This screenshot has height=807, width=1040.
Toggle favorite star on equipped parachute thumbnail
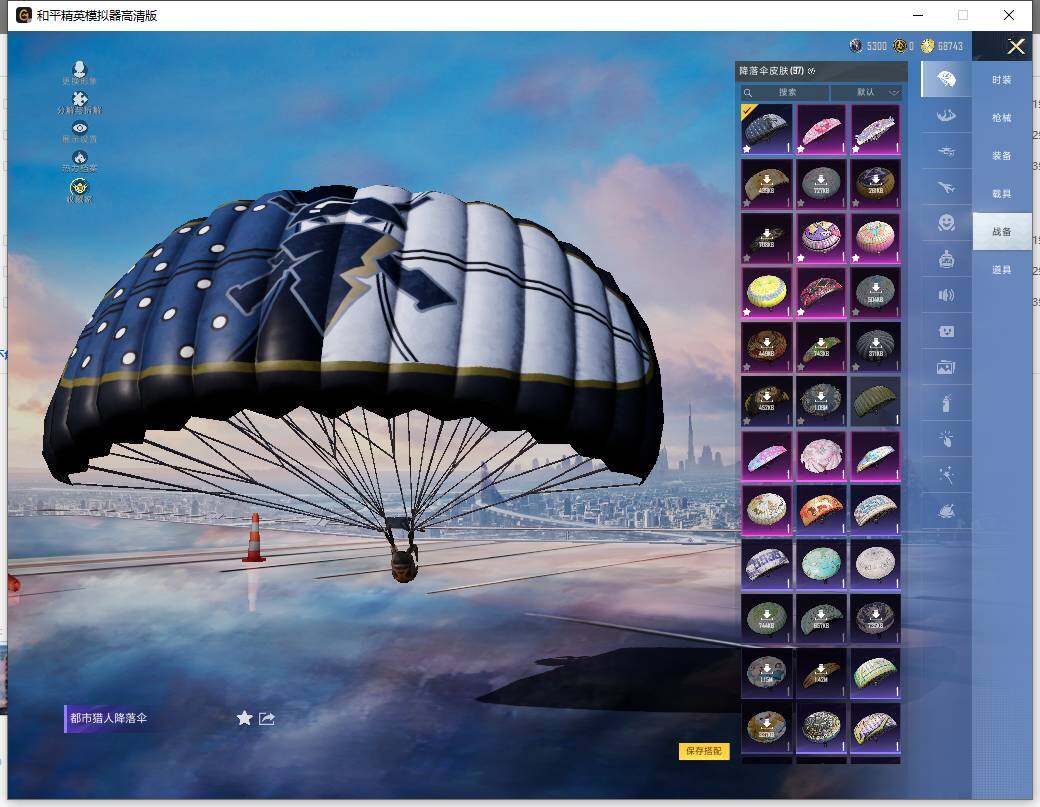[748, 149]
